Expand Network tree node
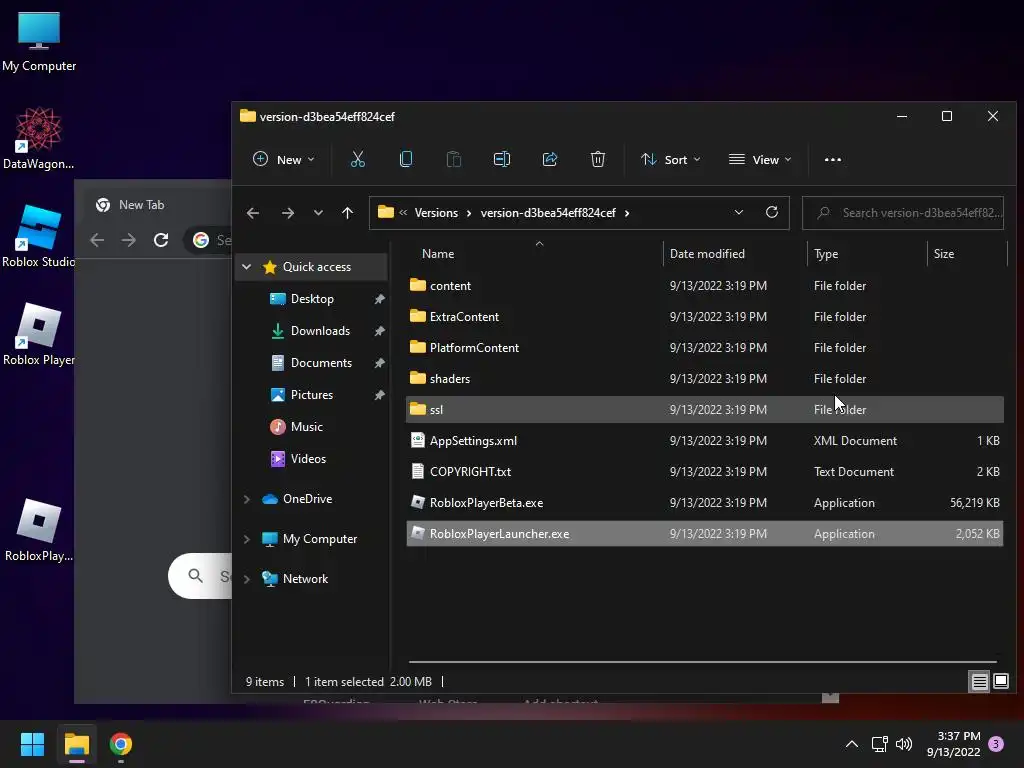1024x768 pixels. click(x=246, y=579)
